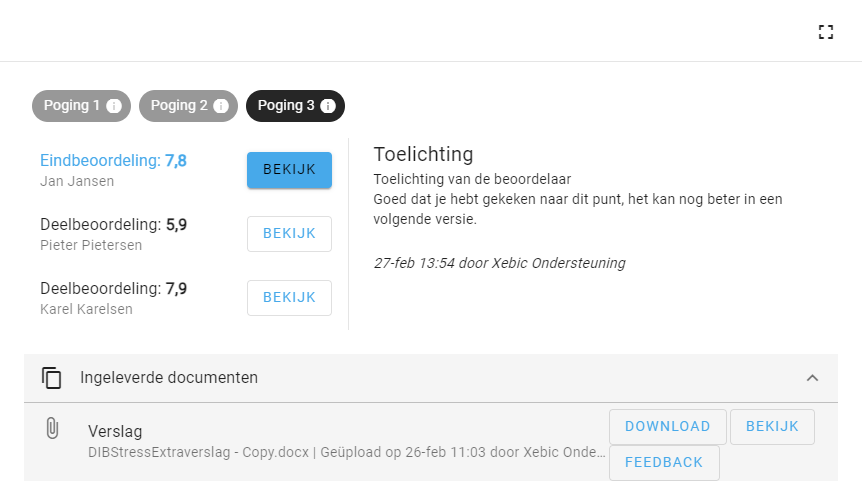Download the Verslag document

point(667,427)
